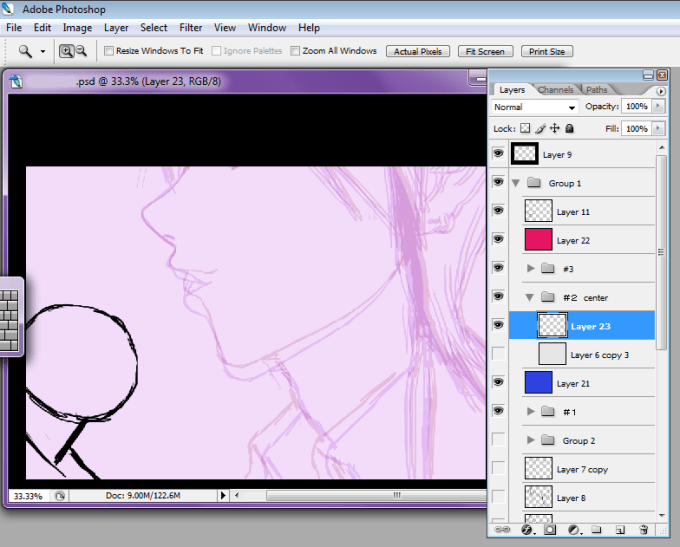Hide Layer 23 with its eye icon
The height and width of the screenshot is (547, 680).
pos(498,325)
